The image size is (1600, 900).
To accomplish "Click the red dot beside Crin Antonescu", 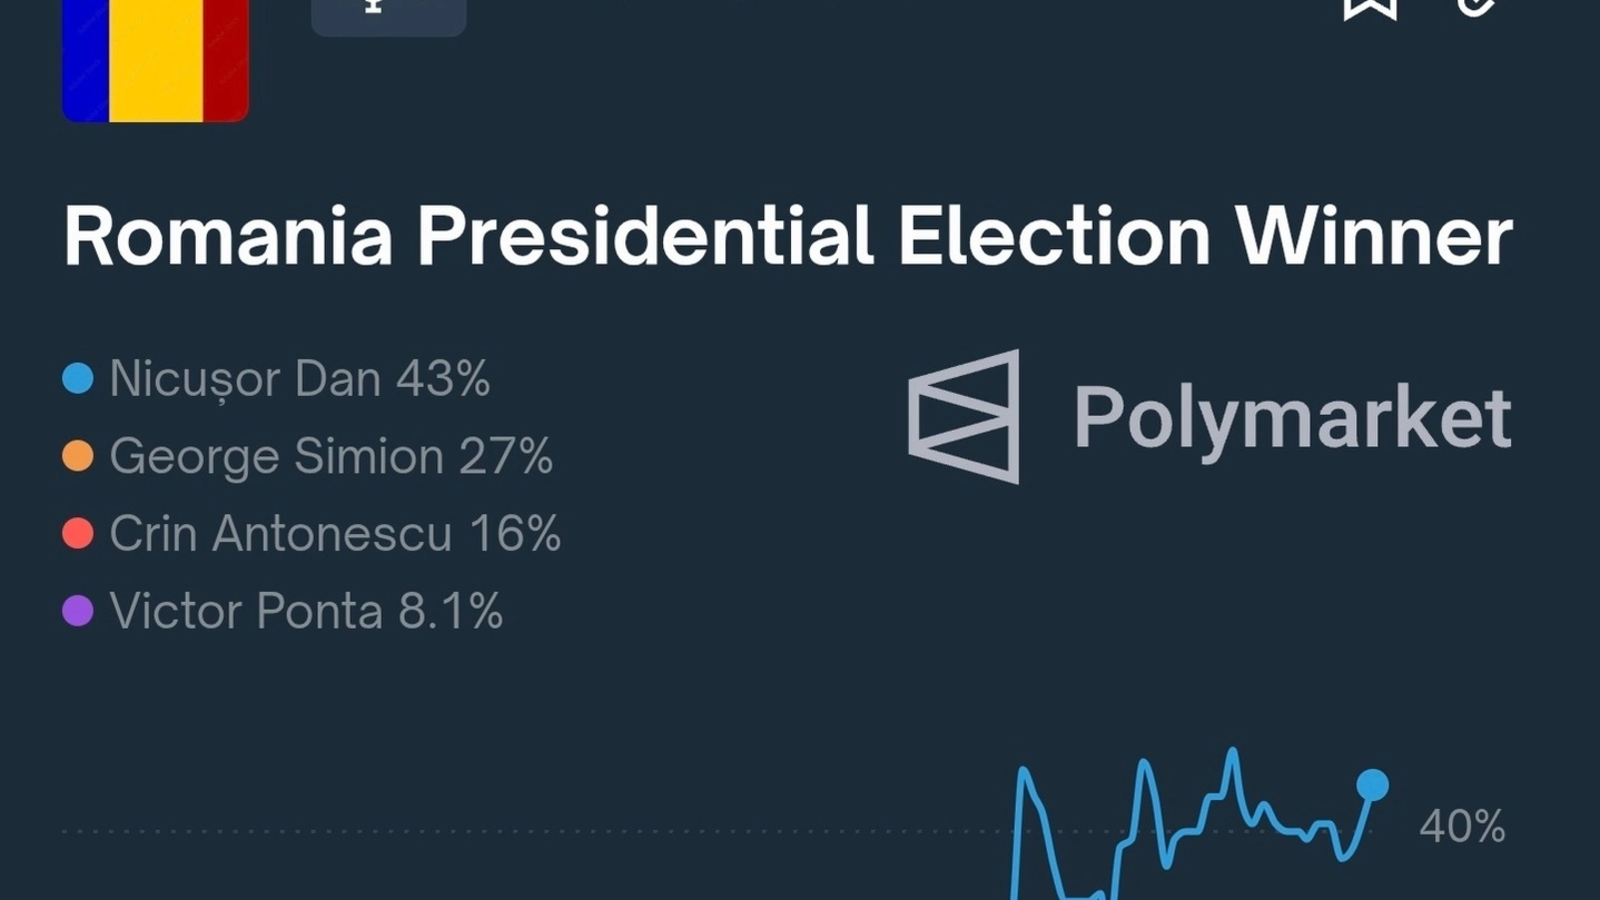I will [78, 533].
